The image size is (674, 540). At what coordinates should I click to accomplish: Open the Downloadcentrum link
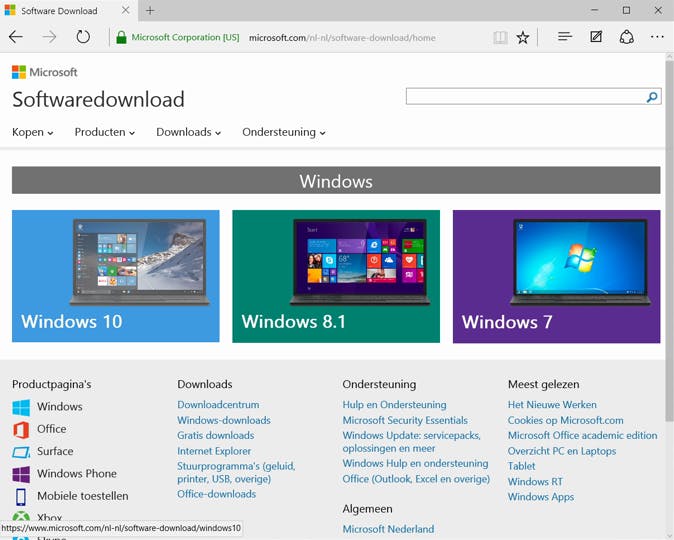(x=218, y=405)
